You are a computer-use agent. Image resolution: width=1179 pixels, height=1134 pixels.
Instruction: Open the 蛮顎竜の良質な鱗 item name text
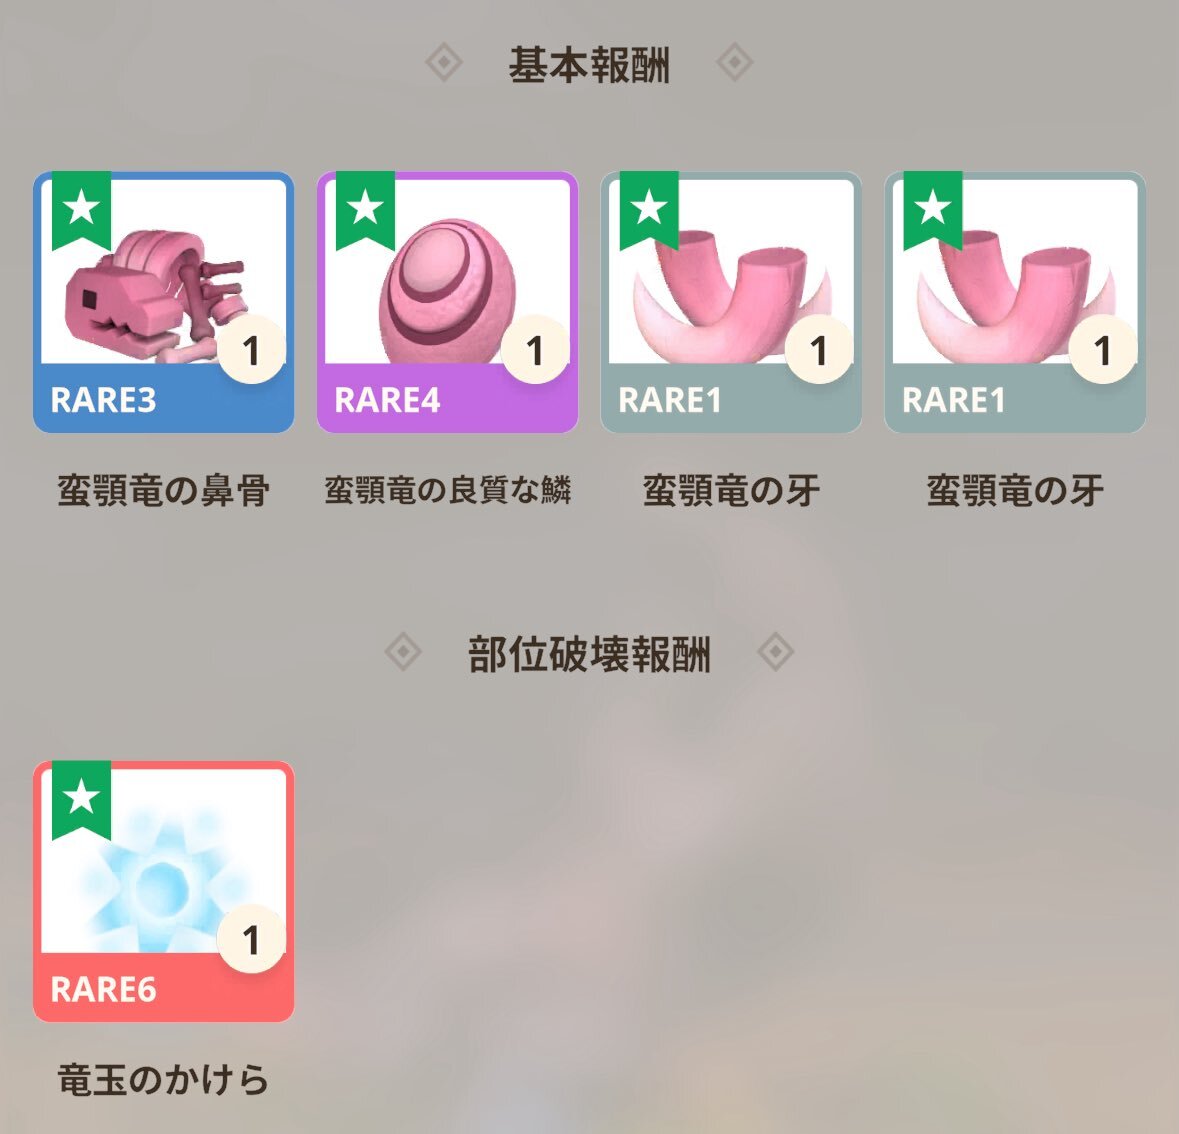tap(447, 490)
